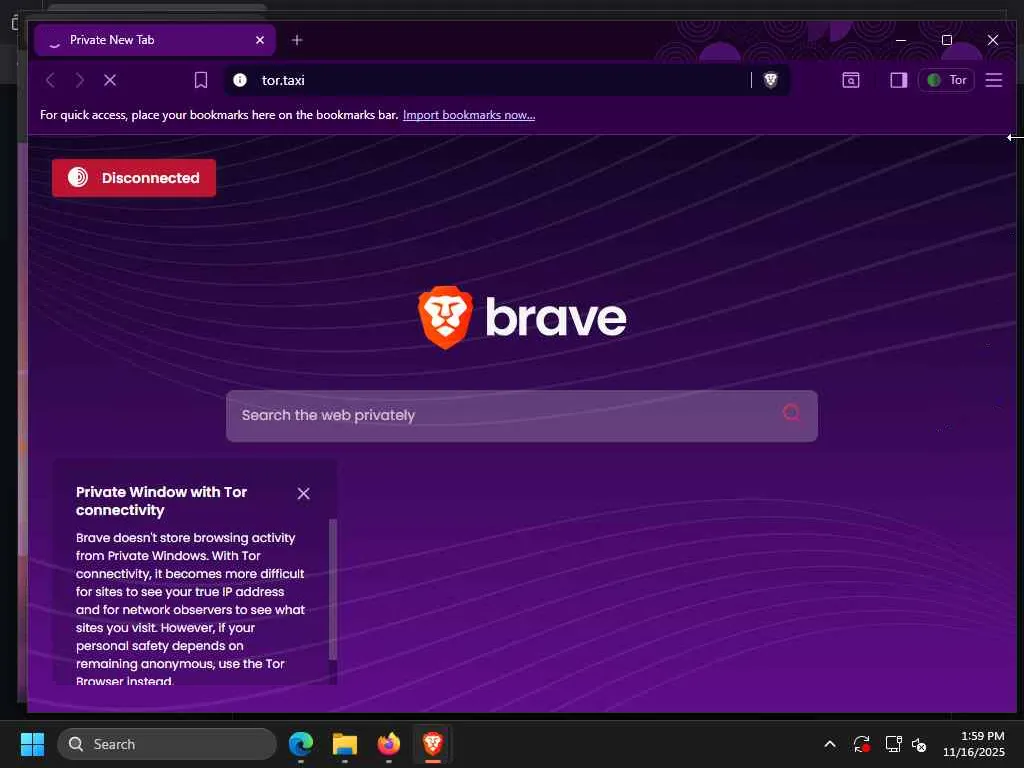
Task: View site information icon in address bar
Action: pyautogui.click(x=240, y=80)
